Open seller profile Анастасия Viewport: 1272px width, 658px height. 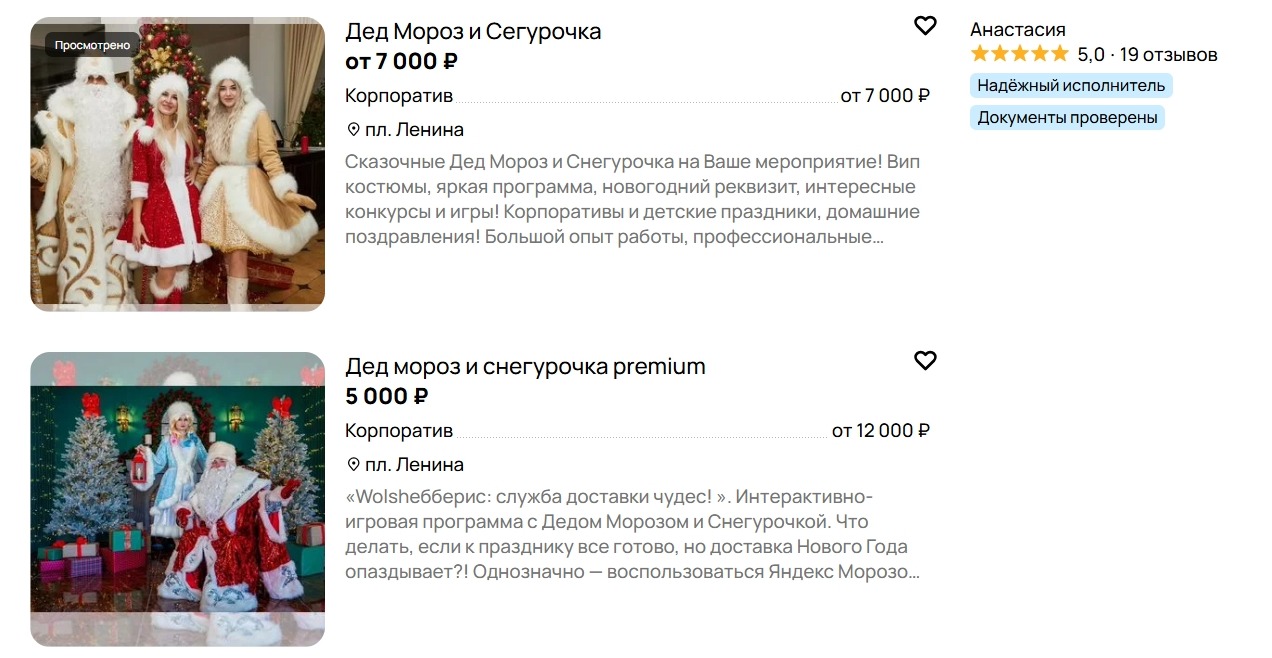(1018, 29)
